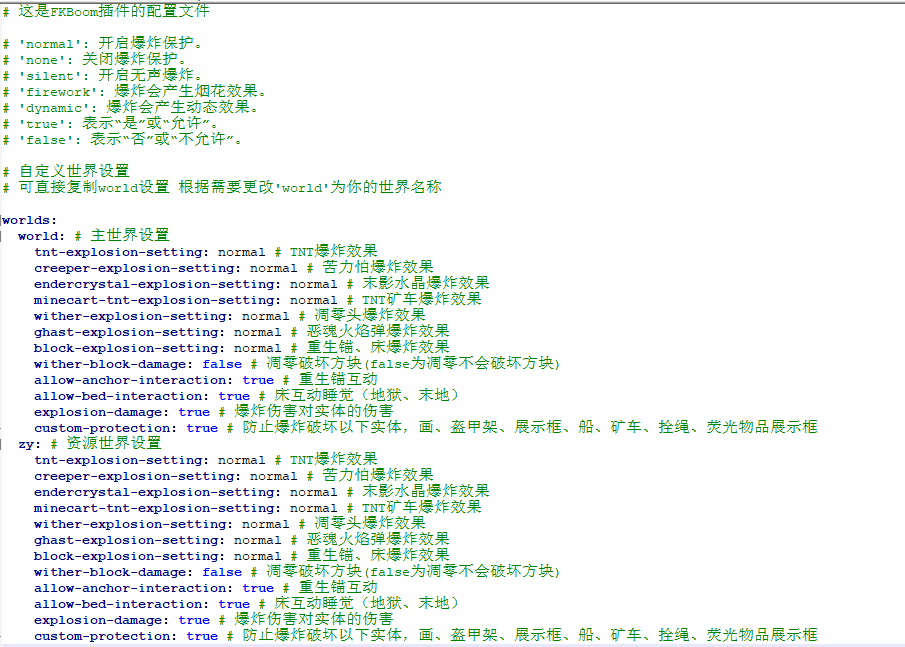Click the "'false': 表示“否”或“不允许”" comment line
This screenshot has width=905, height=647.
pos(122,140)
